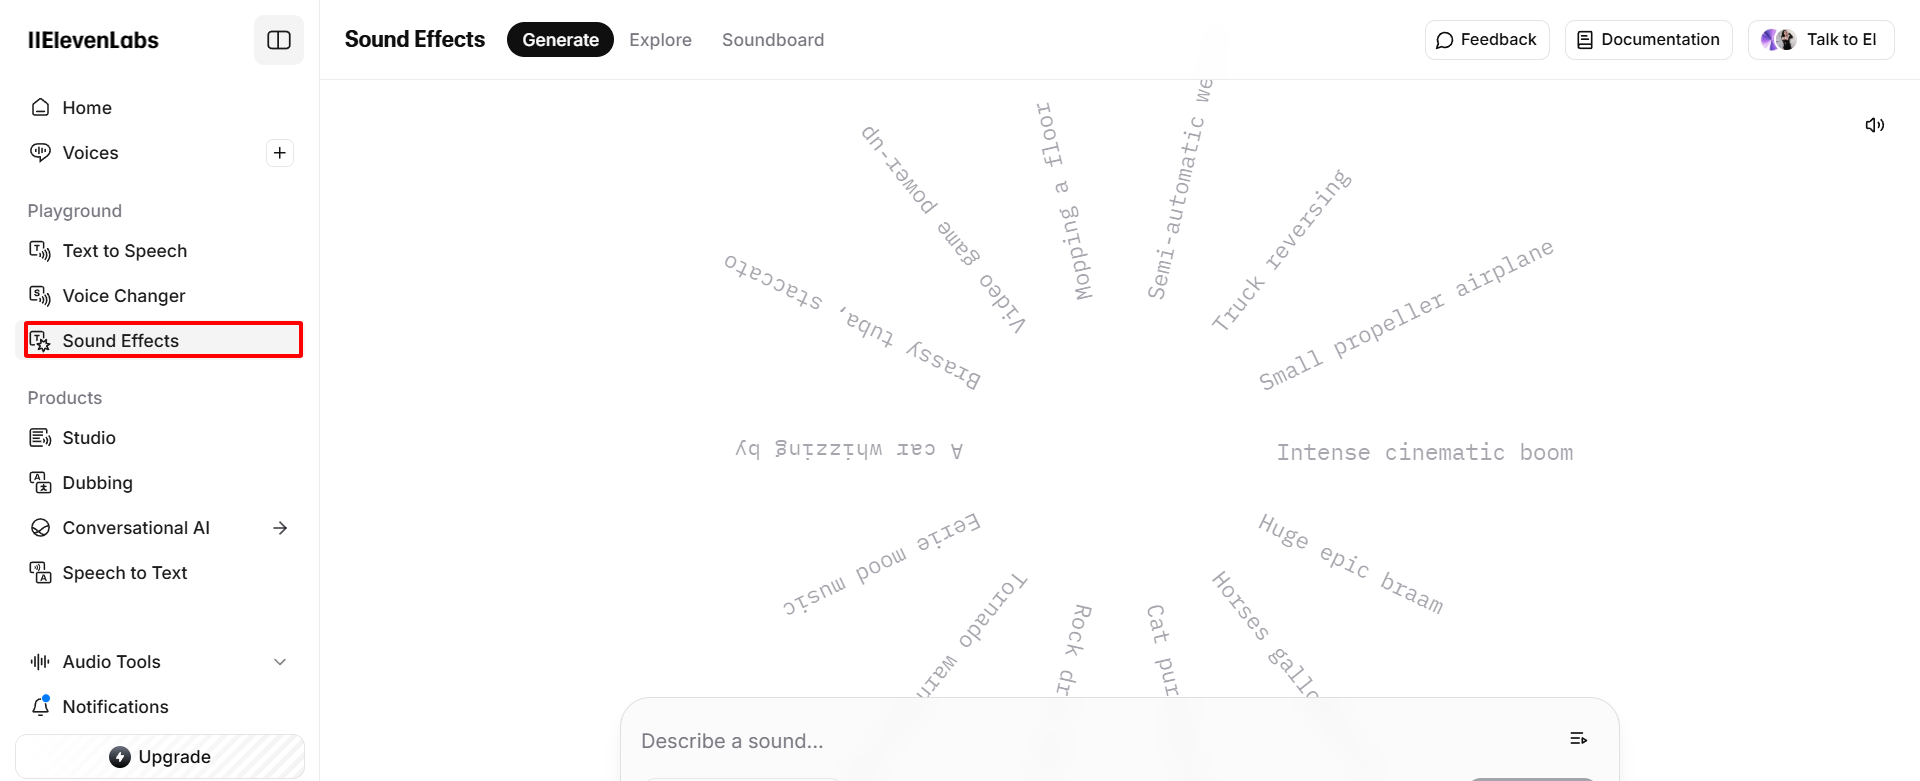Select the Generate tab
1920x781 pixels.
click(560, 40)
